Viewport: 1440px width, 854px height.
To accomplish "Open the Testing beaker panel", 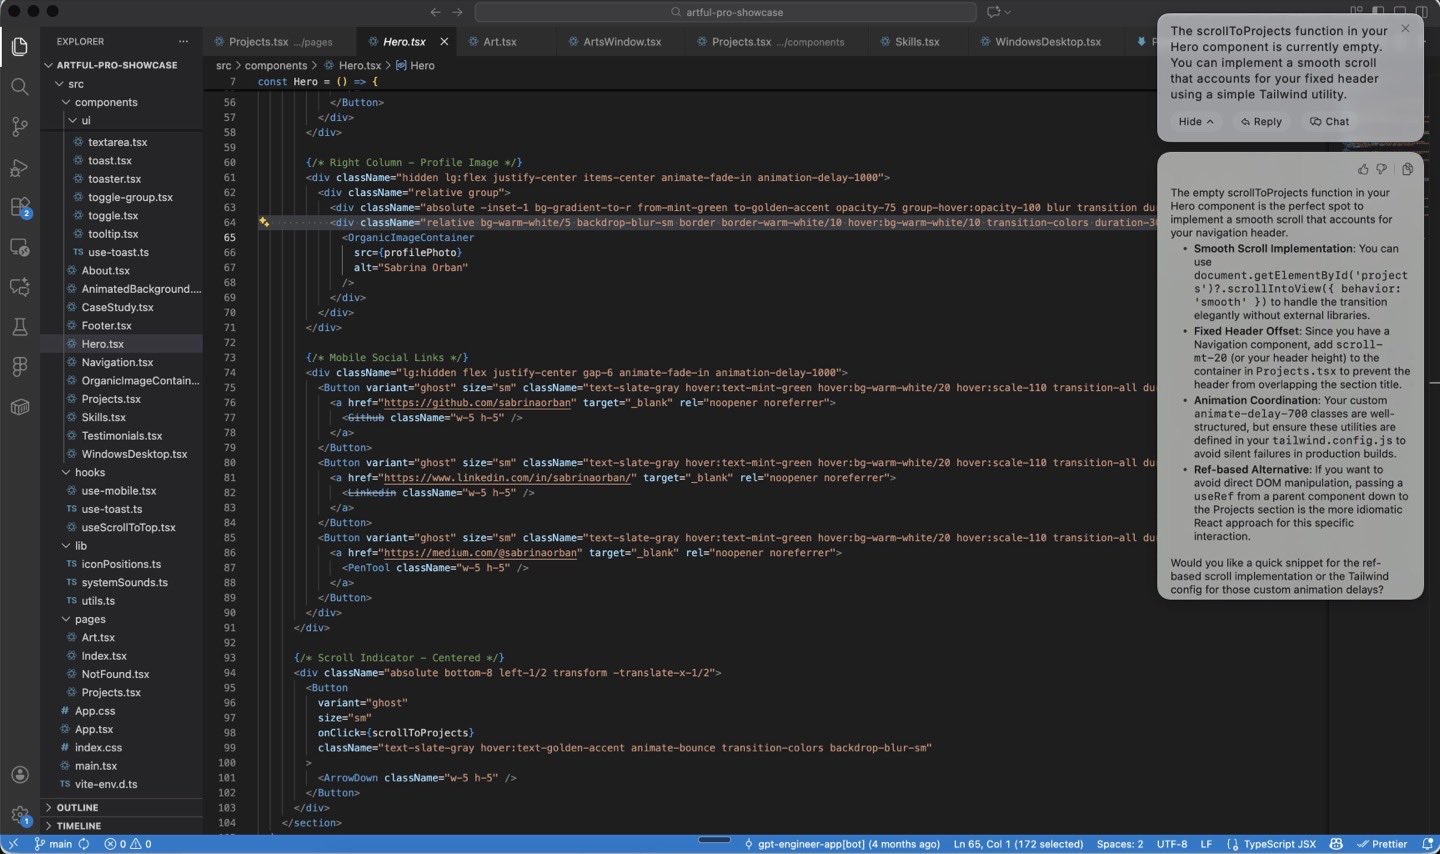I will click(20, 327).
